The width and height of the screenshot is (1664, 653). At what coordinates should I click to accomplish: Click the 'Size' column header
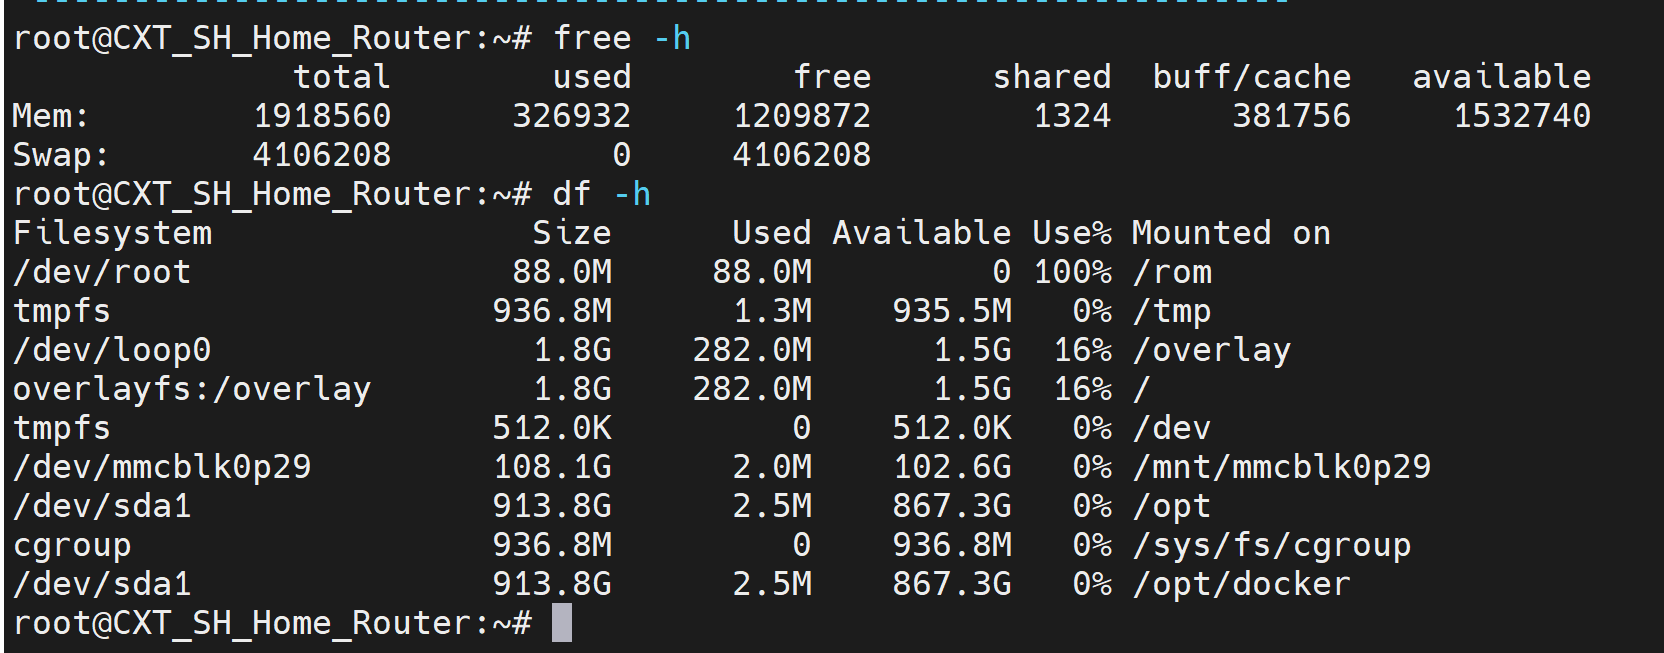pyautogui.click(x=572, y=233)
